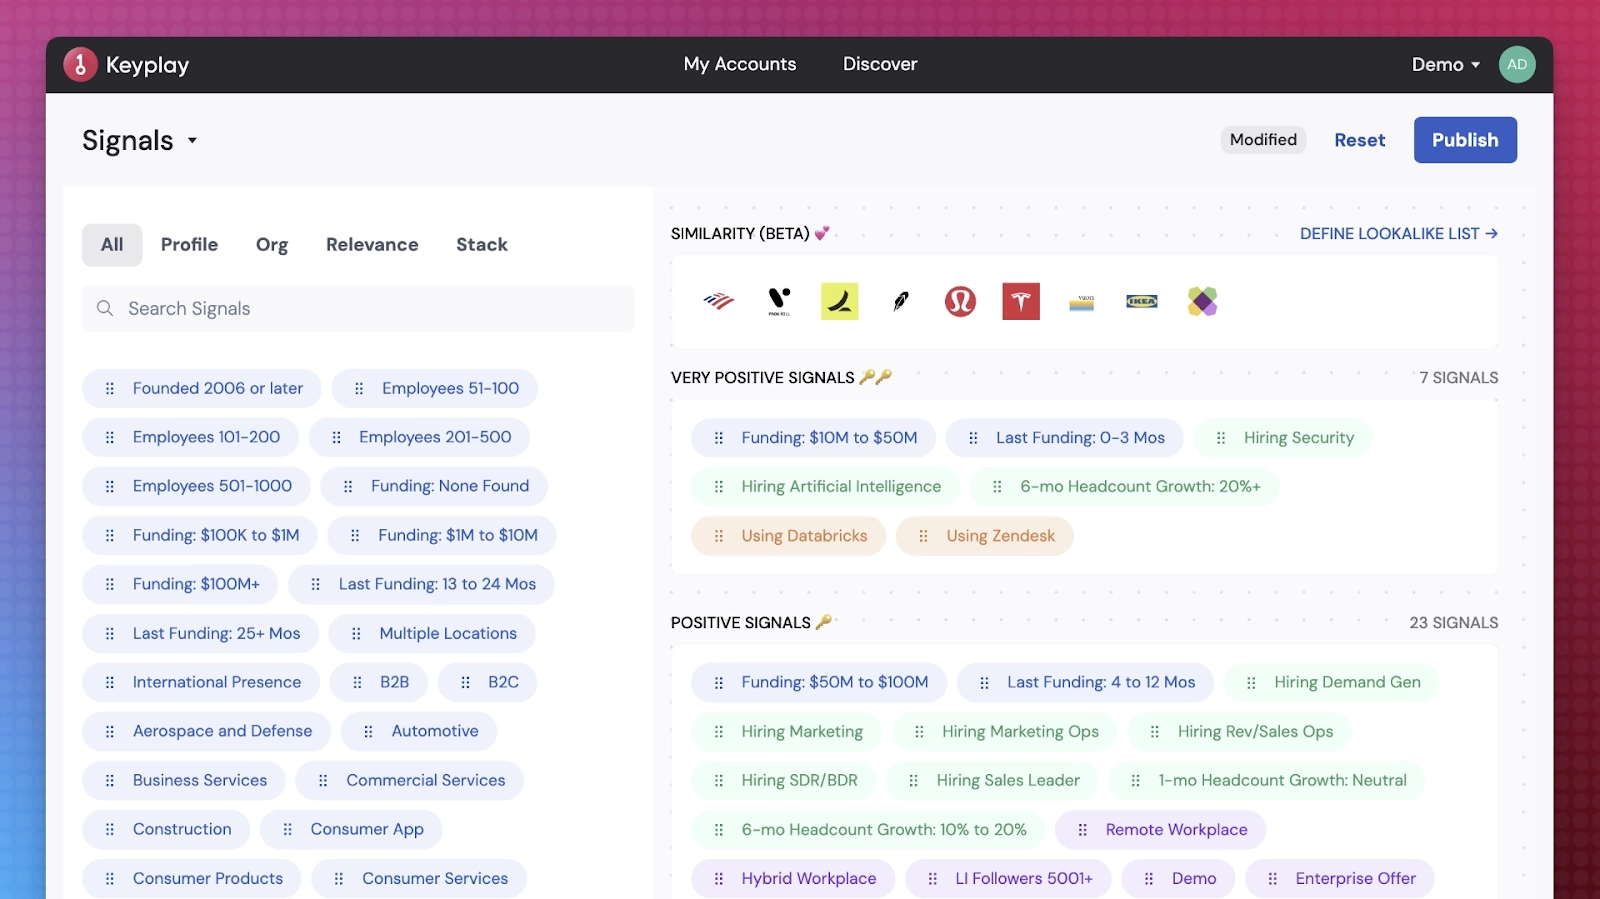Viewport: 1600px width, 899px height.
Task: Grab the drag handle on Using Zendesk
Action: coord(924,536)
